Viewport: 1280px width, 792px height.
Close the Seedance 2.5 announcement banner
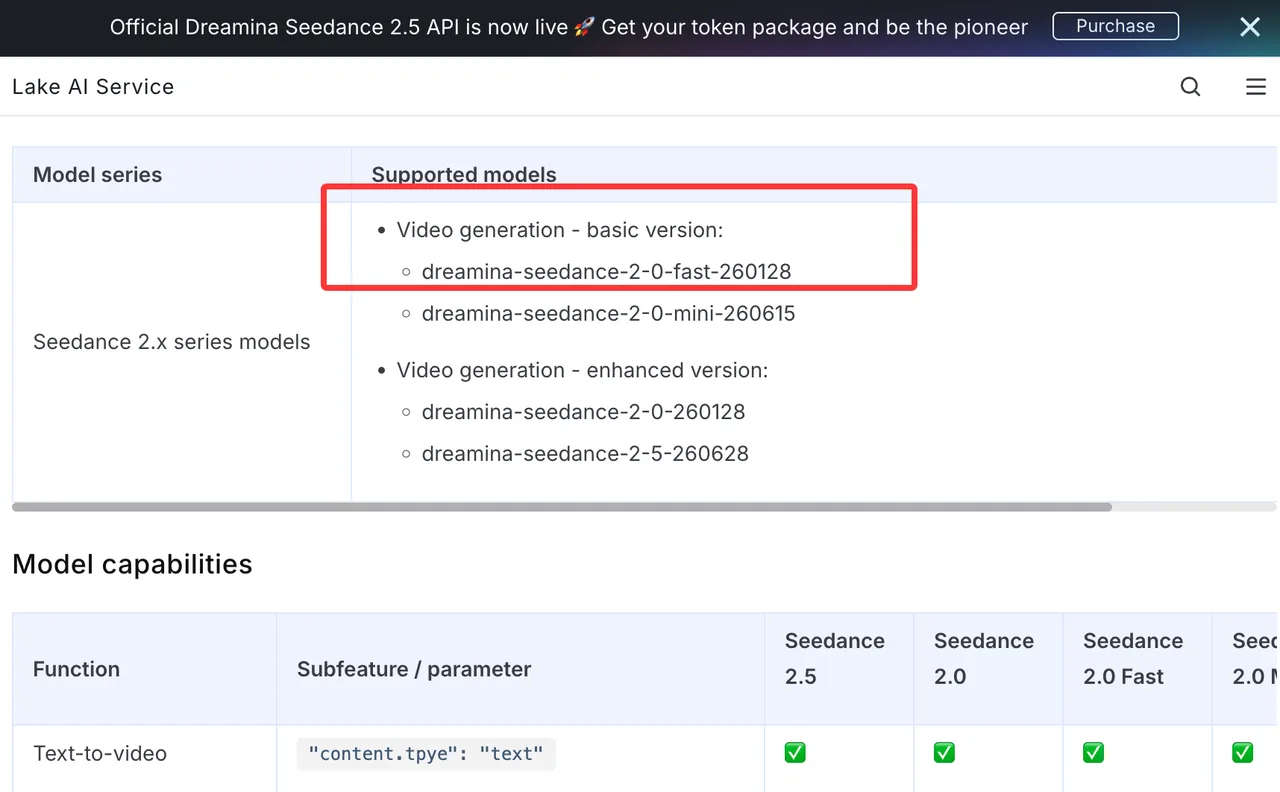[1249, 27]
